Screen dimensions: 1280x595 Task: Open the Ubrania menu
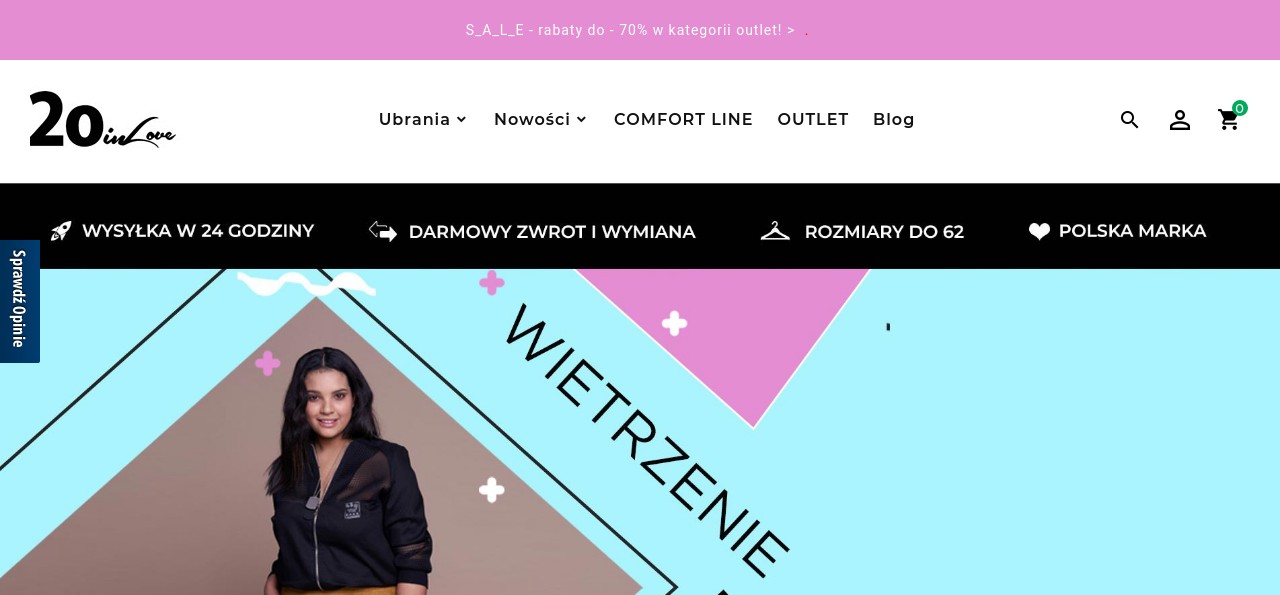[415, 120]
